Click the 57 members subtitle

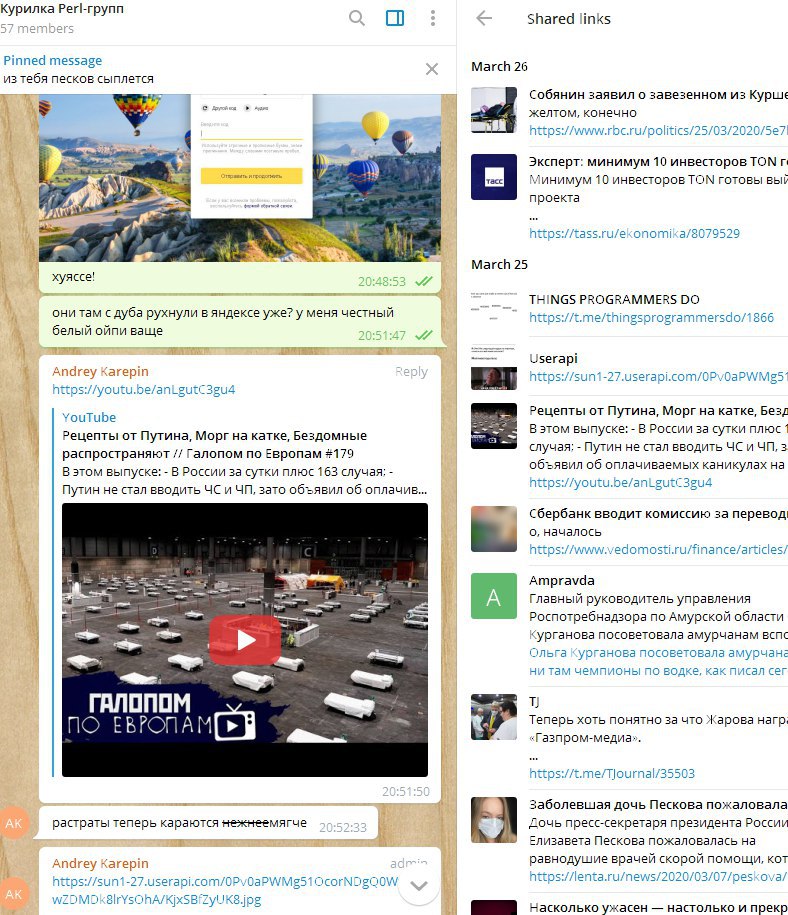pos(37,29)
